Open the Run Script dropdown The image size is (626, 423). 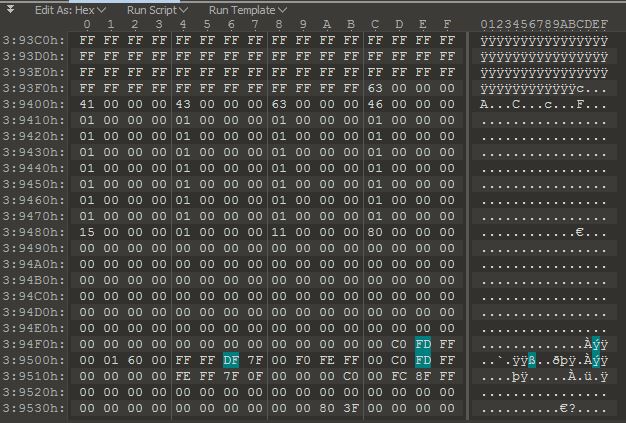click(x=157, y=10)
